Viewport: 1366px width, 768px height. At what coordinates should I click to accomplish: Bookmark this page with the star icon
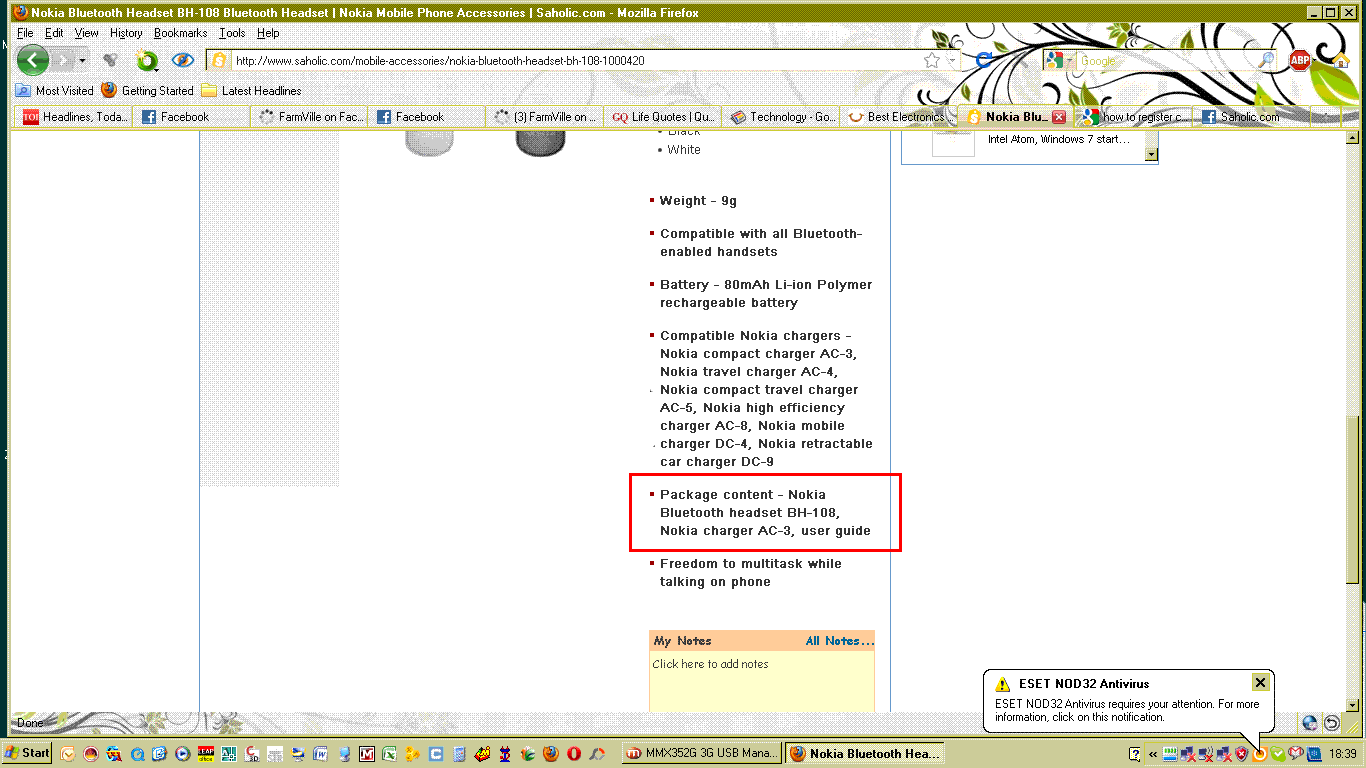932,61
